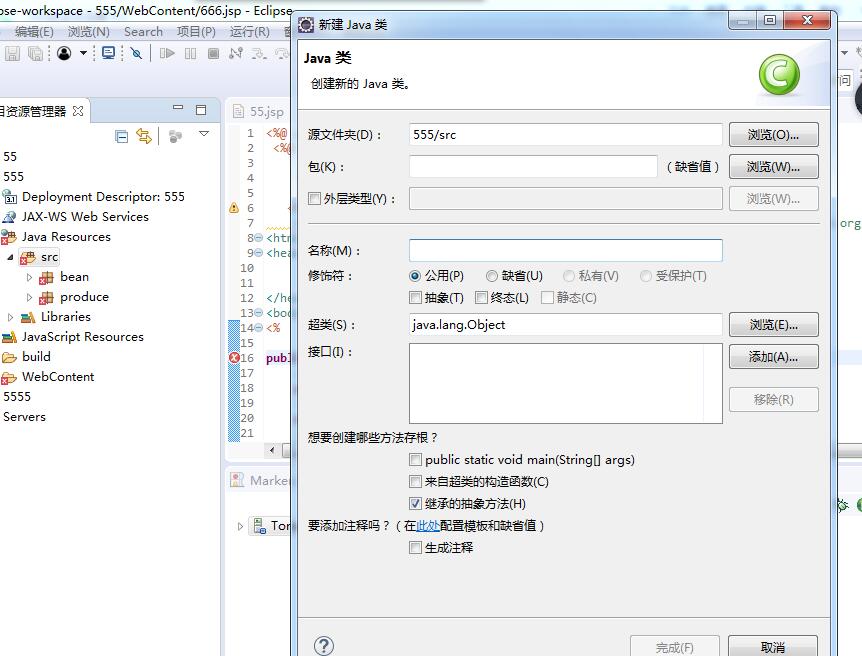Enable public static void main stub

pos(416,460)
